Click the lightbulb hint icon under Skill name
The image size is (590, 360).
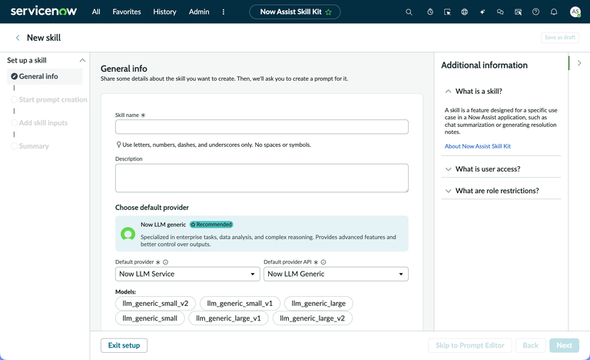click(118, 144)
